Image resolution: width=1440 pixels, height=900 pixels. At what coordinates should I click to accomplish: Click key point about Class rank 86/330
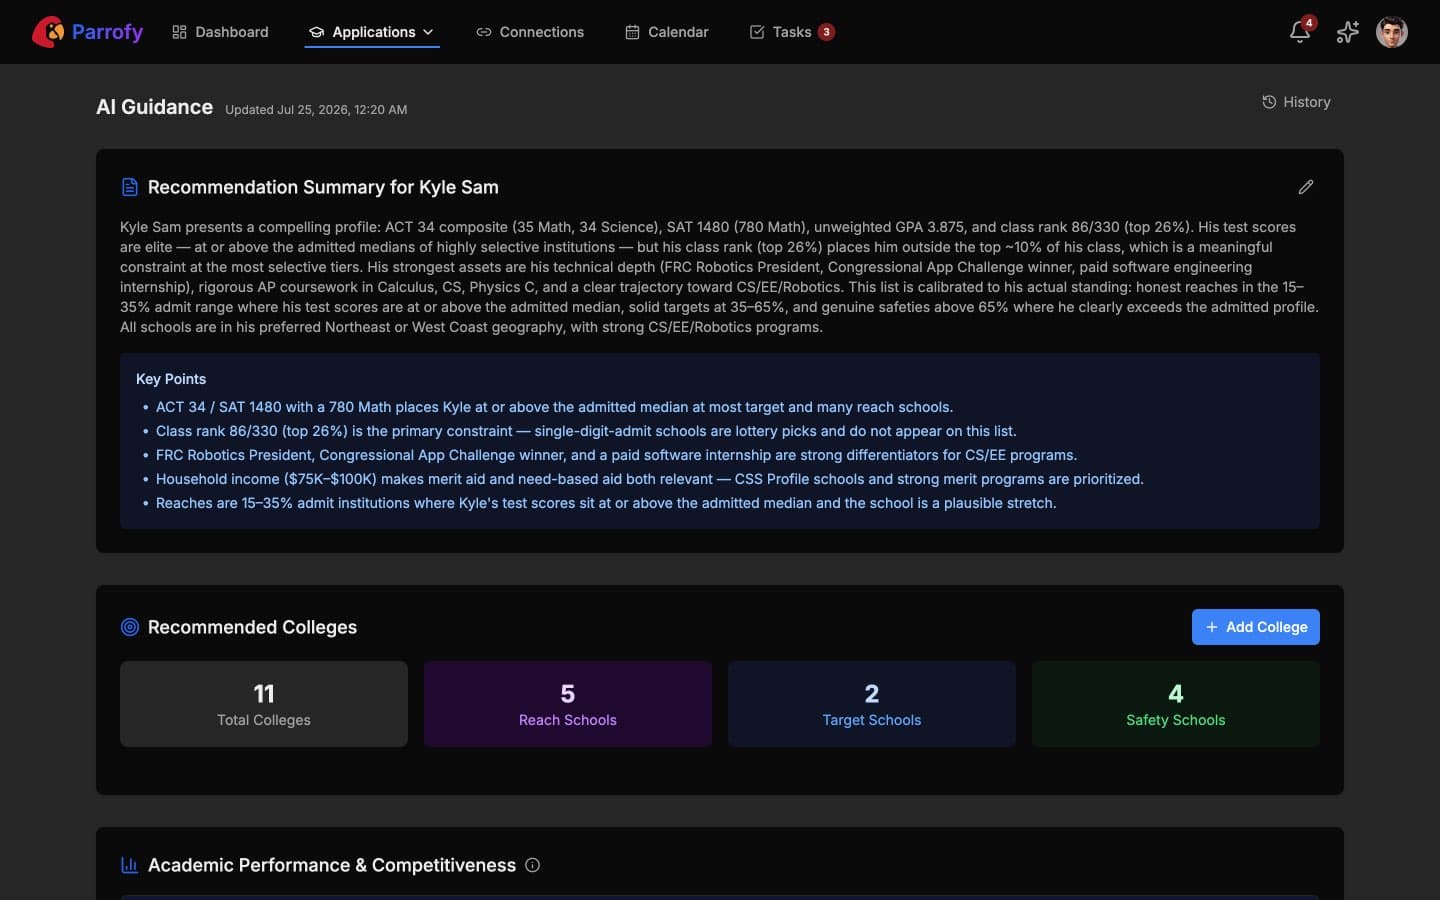[586, 431]
